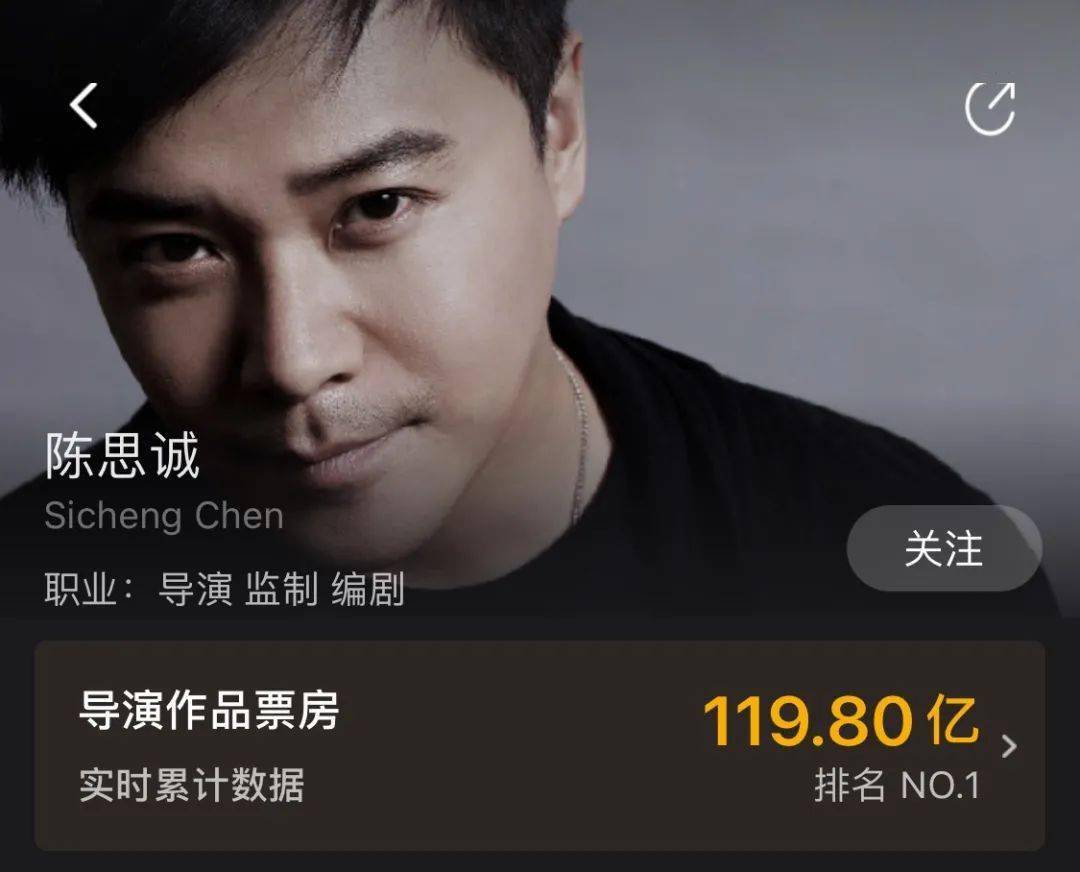The image size is (1080, 872).
Task: Tap the 职业 label
Action: click(x=81, y=589)
